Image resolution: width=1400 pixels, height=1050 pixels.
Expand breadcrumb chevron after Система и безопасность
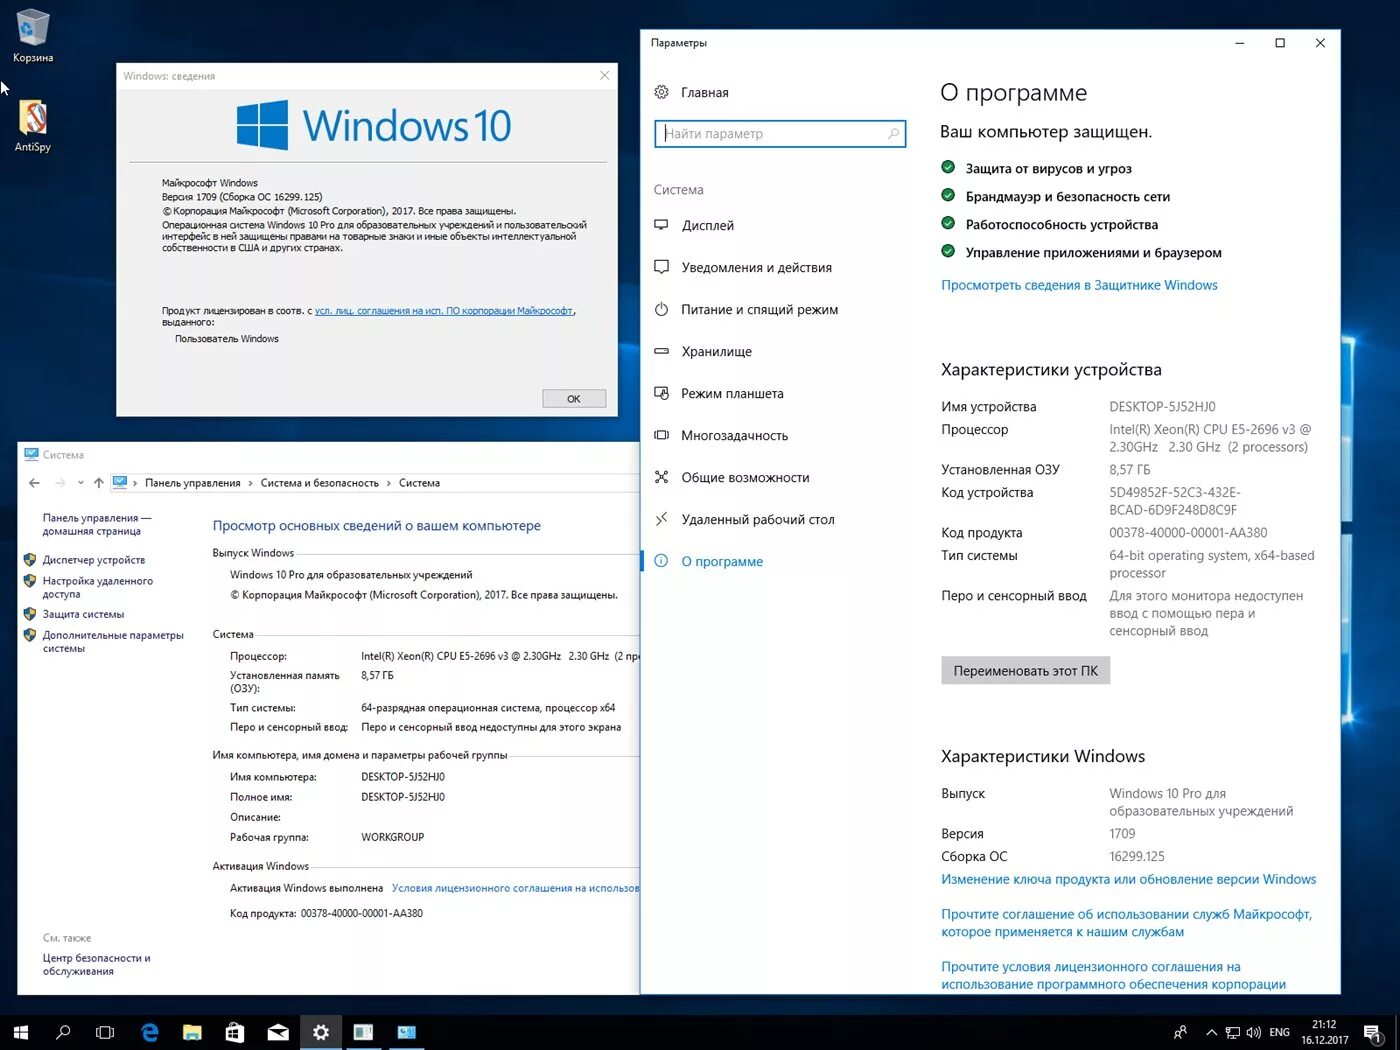point(391,482)
